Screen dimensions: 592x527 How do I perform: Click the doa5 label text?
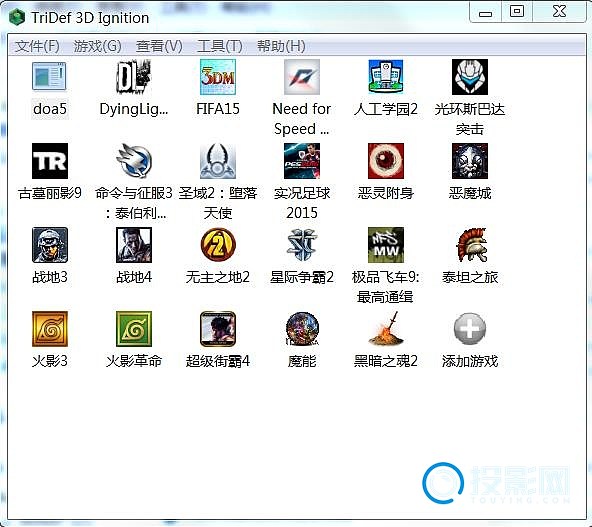(x=49, y=109)
